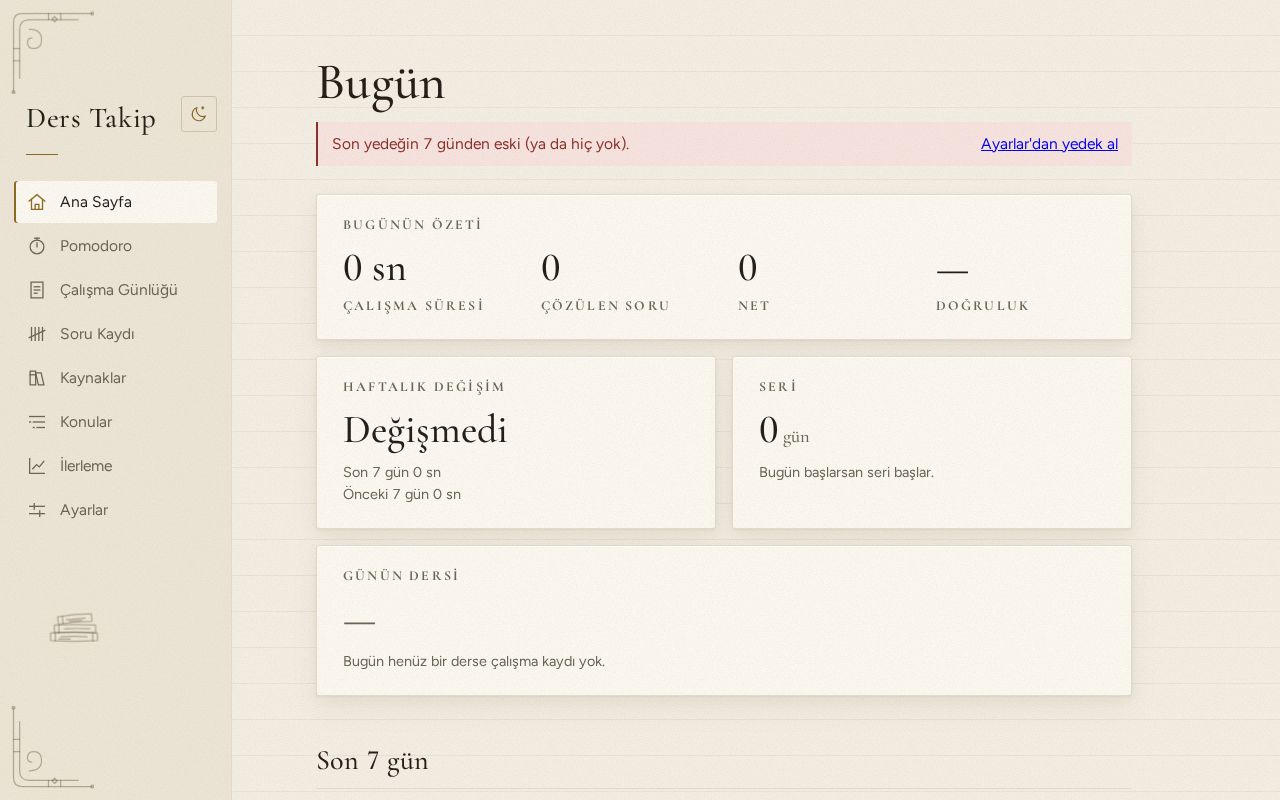This screenshot has height=800, width=1280.
Task: Click the "0 sn" çalışma süresi value
Action: 375,268
